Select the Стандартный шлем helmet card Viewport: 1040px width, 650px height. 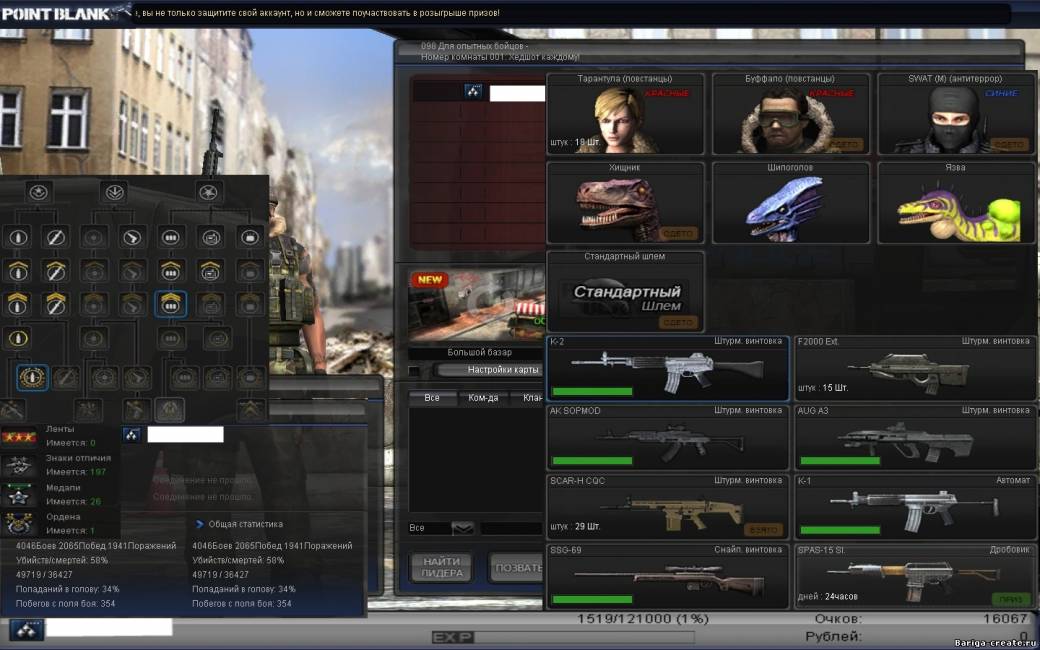click(x=625, y=292)
